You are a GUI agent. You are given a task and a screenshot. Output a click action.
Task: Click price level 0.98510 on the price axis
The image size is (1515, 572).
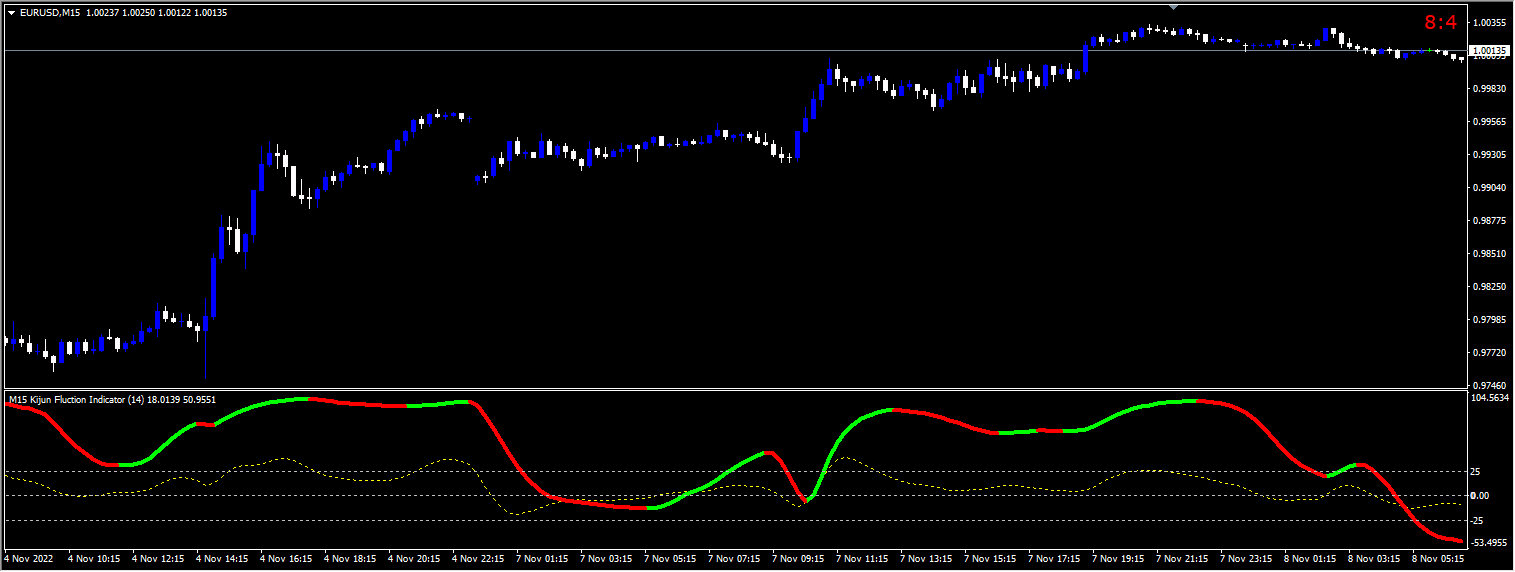point(1490,253)
